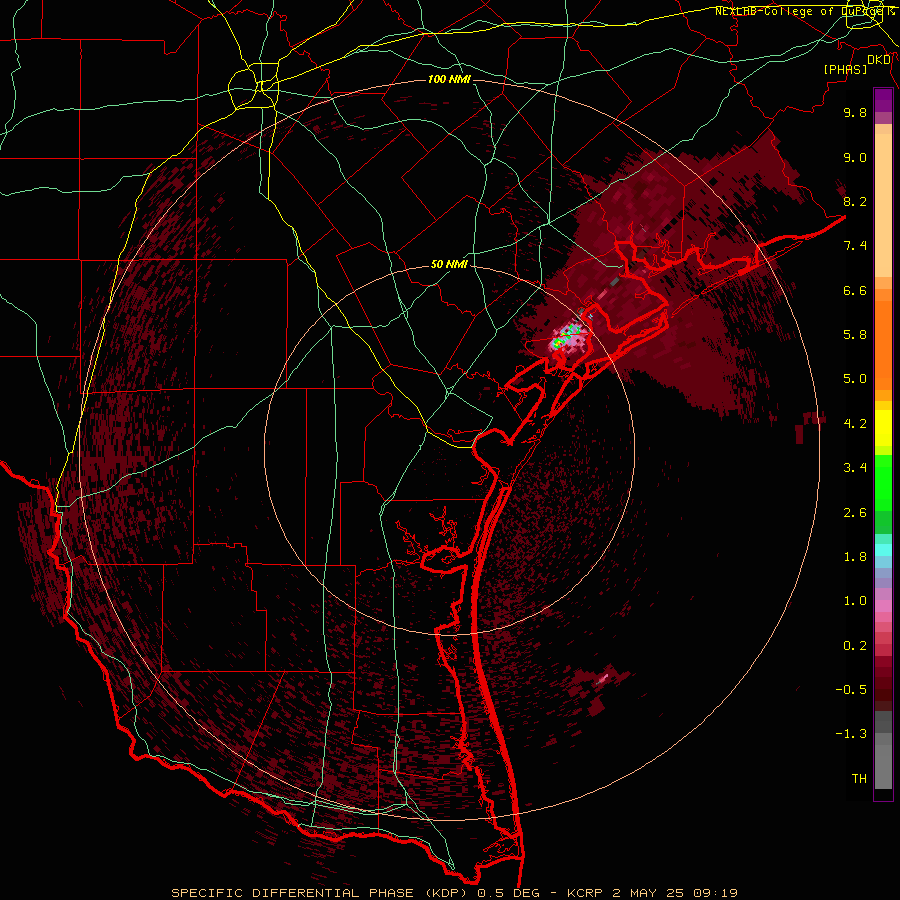Click the 5.8 value on the color scale
Screen dimensions: 900x900
coord(855,335)
